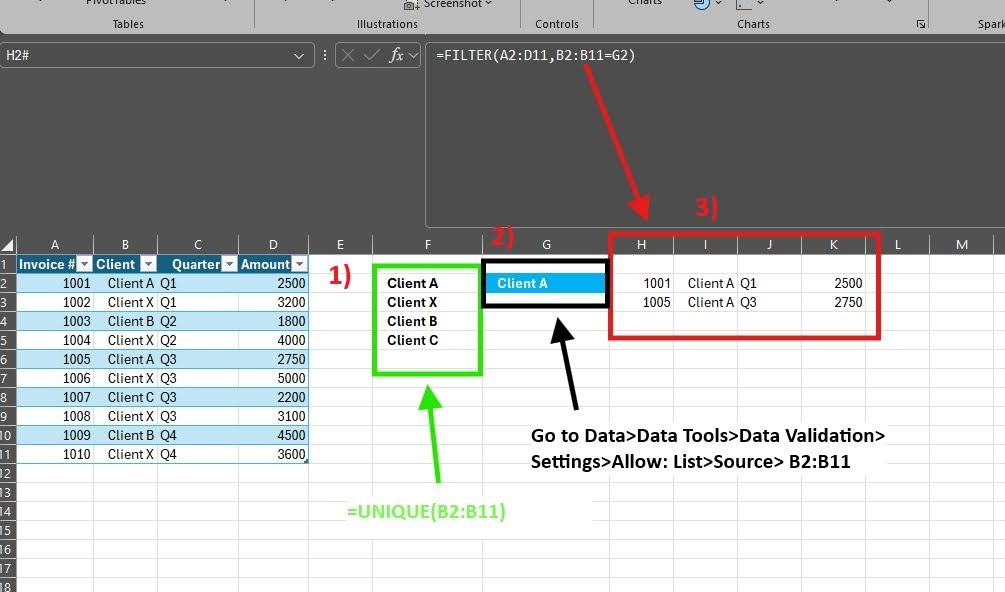The width and height of the screenshot is (1005, 592).
Task: Click the Select All corner triangle
Action: click(x=8, y=245)
